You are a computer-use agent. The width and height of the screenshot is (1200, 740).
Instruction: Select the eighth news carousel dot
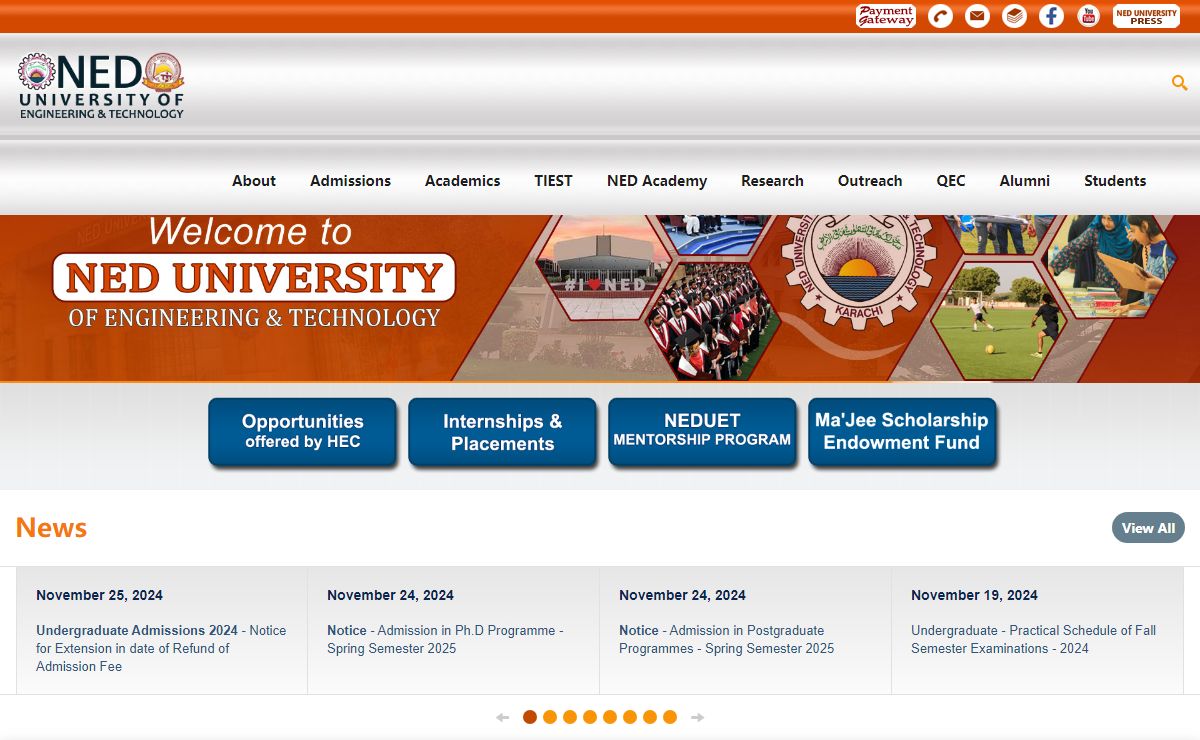click(670, 717)
